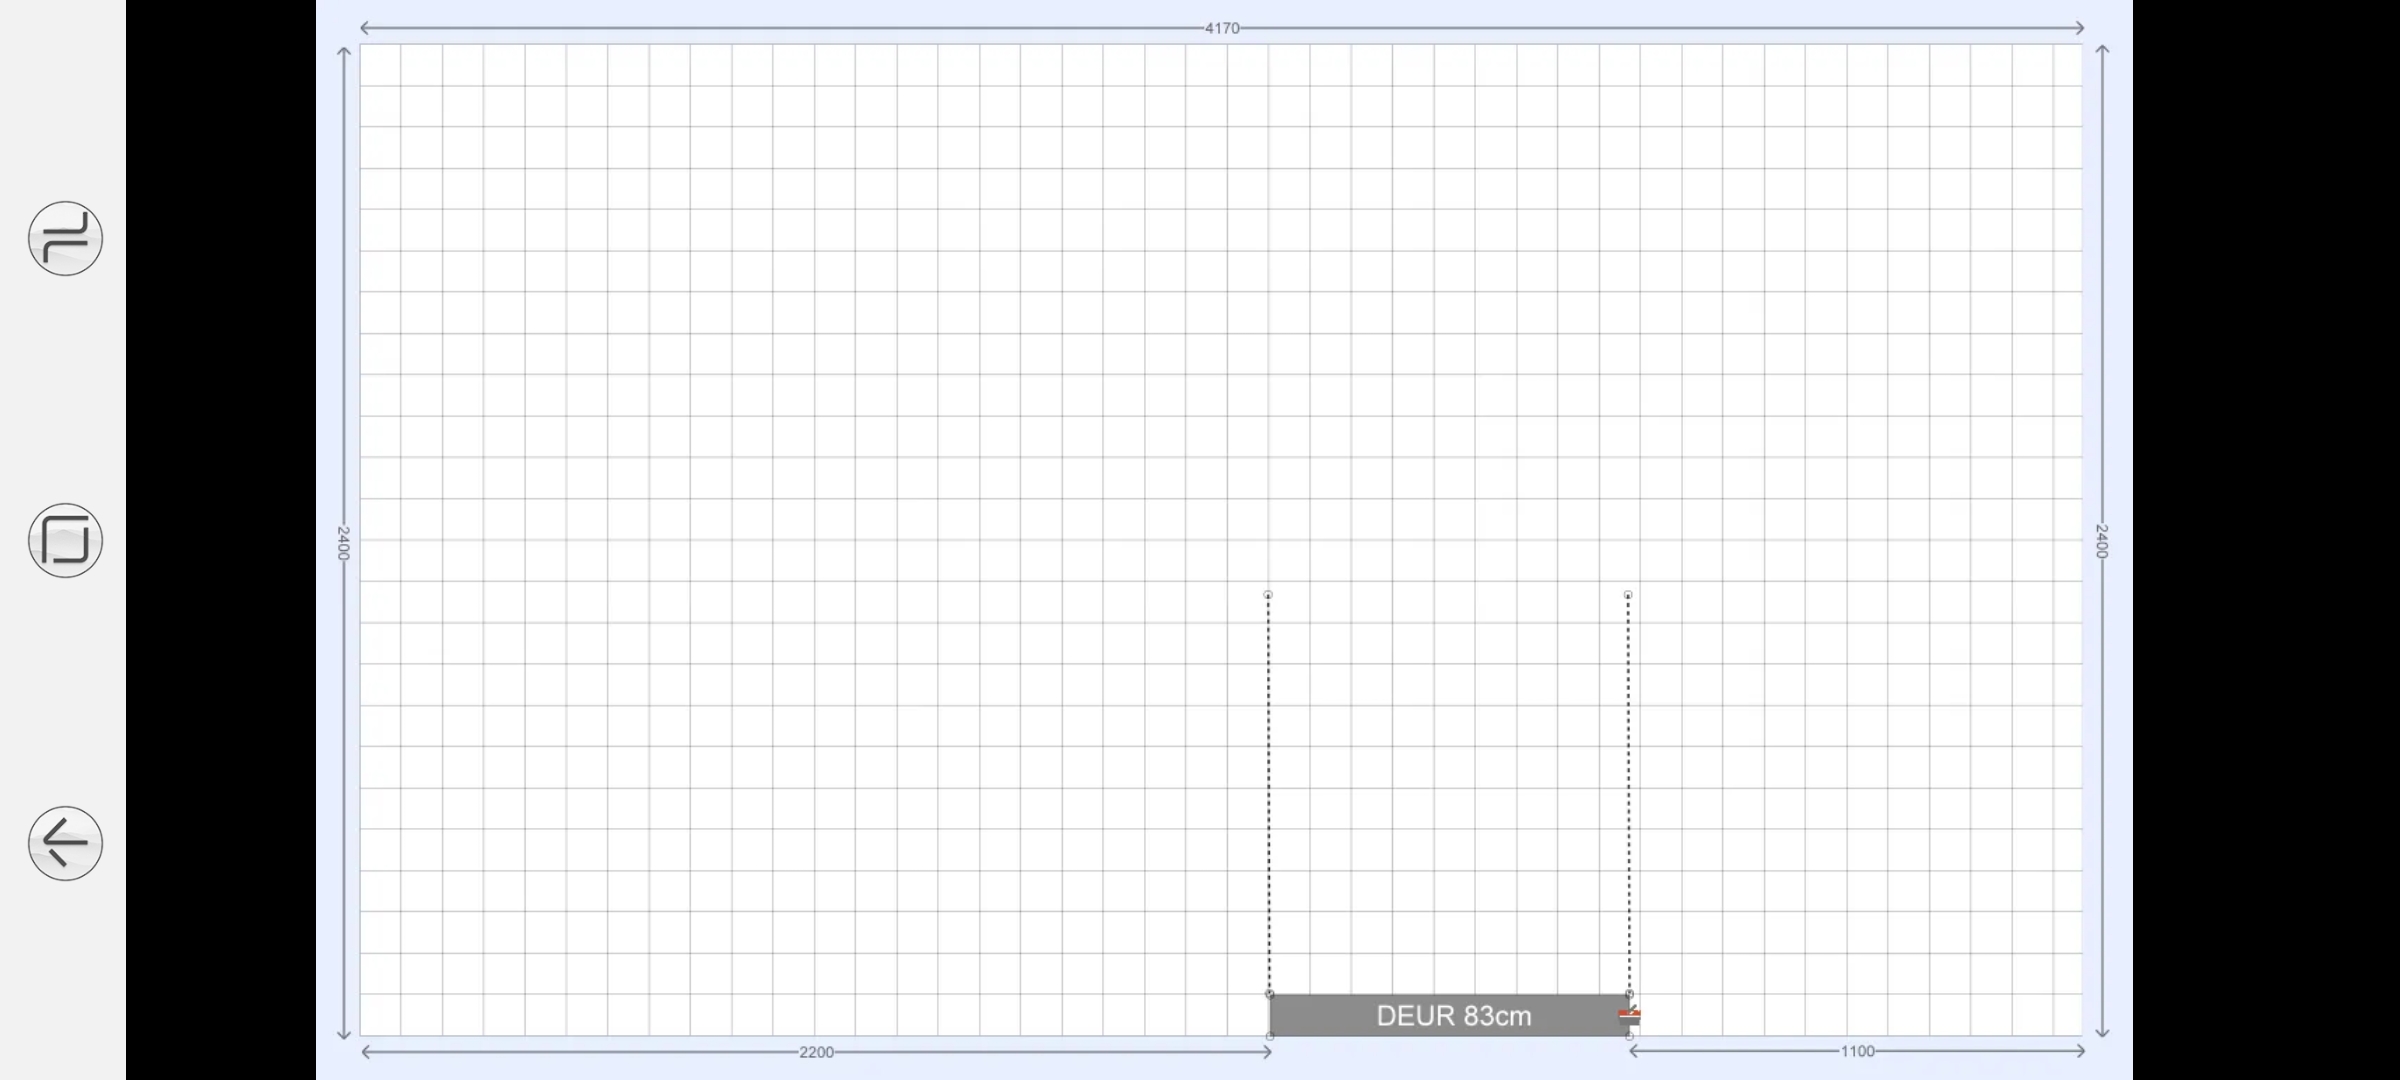Click the 4170 width dimension label
Image resolution: width=2400 pixels, height=1080 pixels.
tap(1222, 28)
